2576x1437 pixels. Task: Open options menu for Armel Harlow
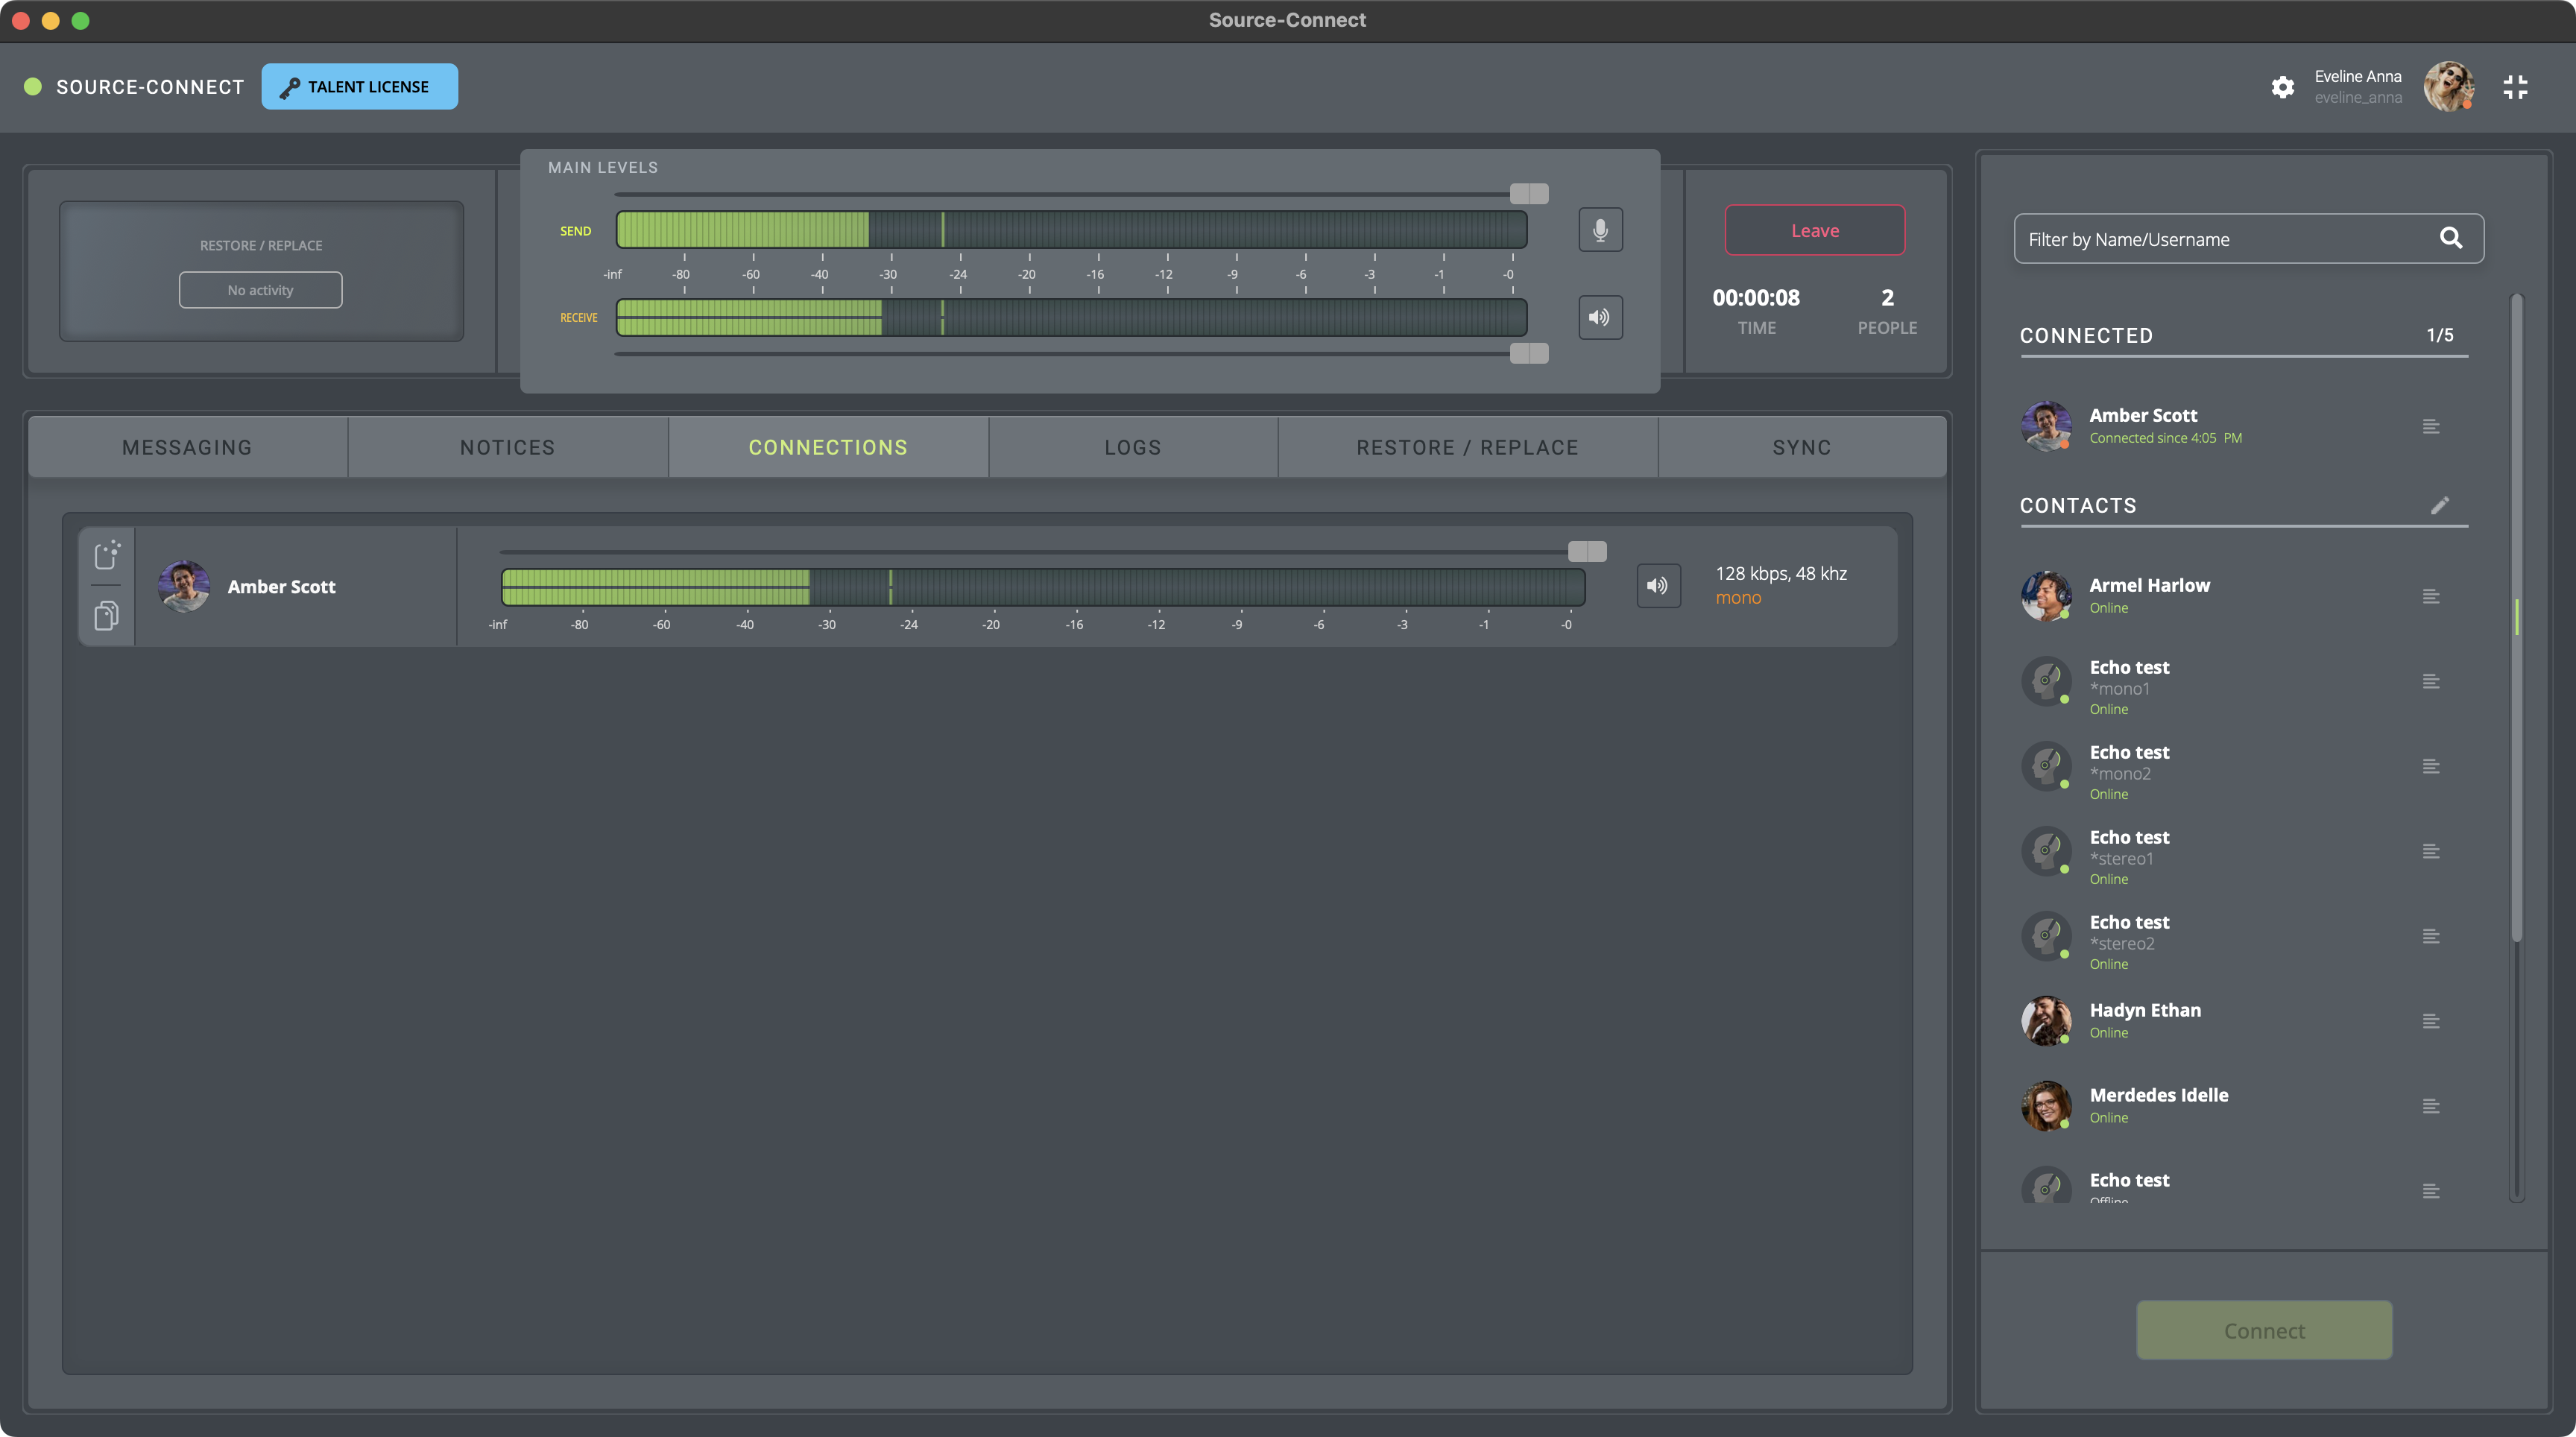pos(2431,597)
